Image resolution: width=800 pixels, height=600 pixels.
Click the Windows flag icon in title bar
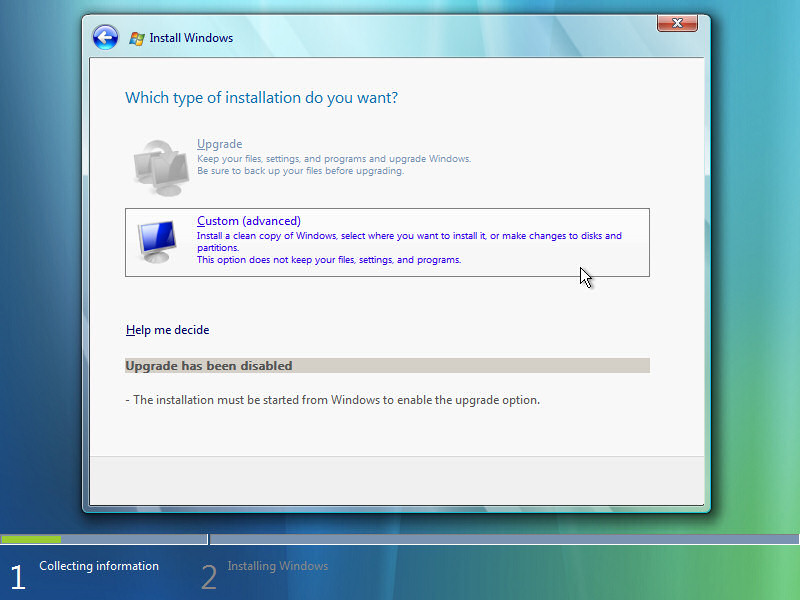(x=137, y=38)
